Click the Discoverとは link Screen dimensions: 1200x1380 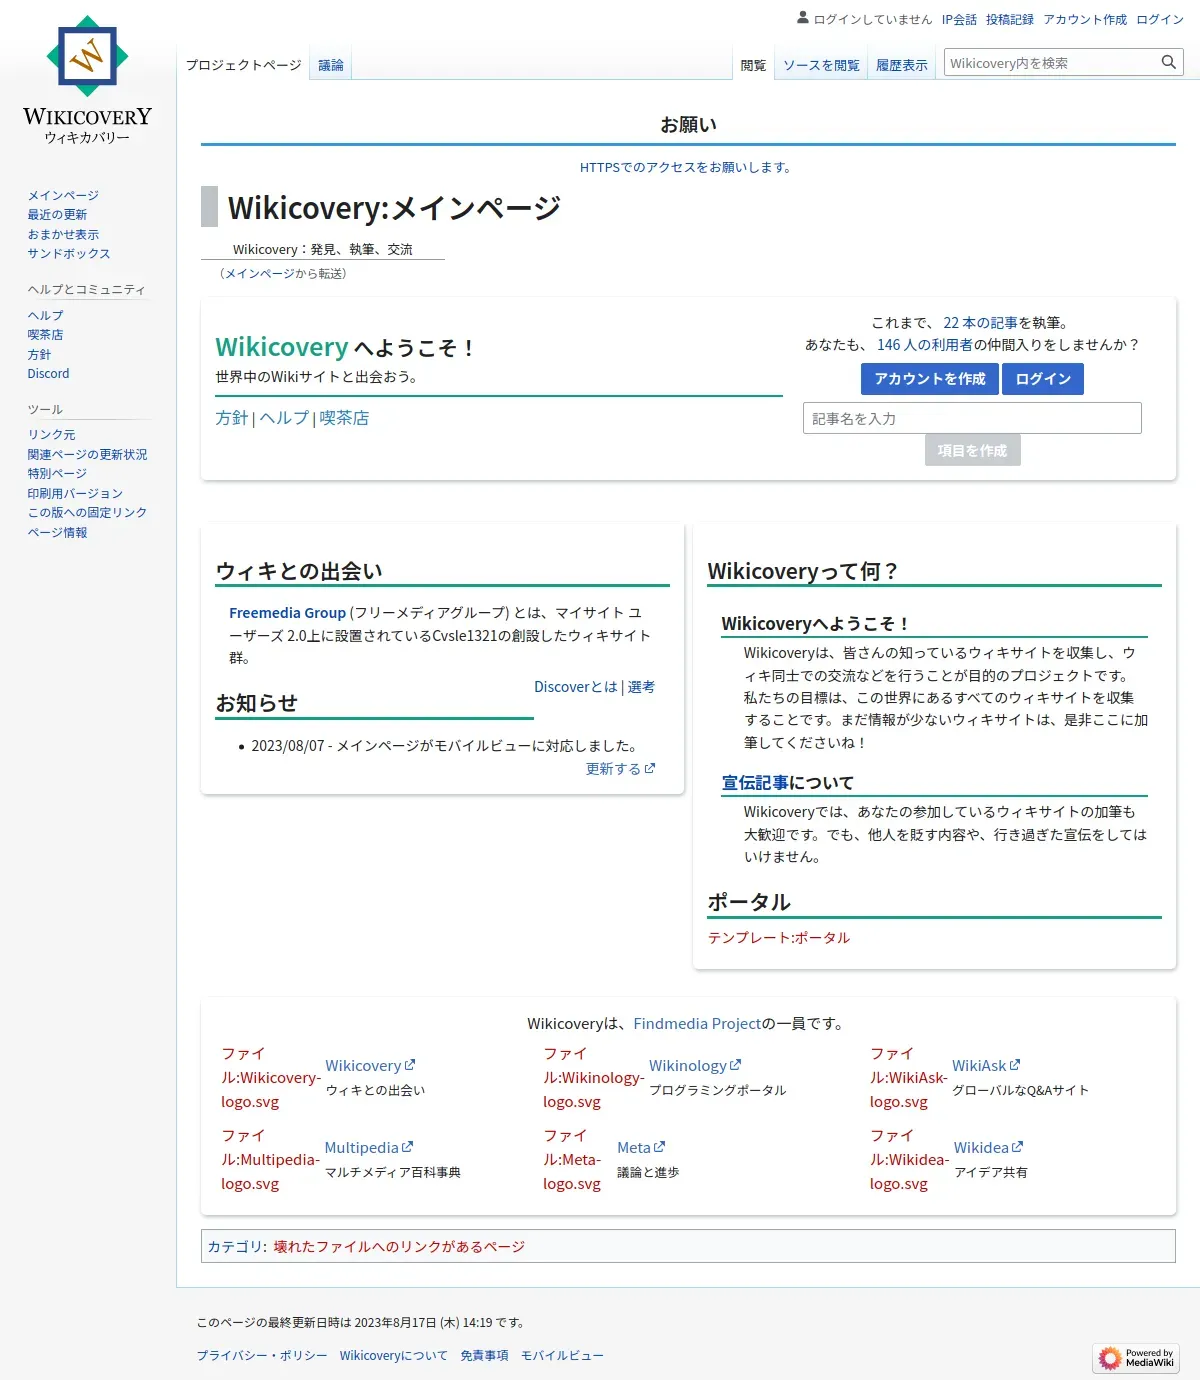[576, 687]
